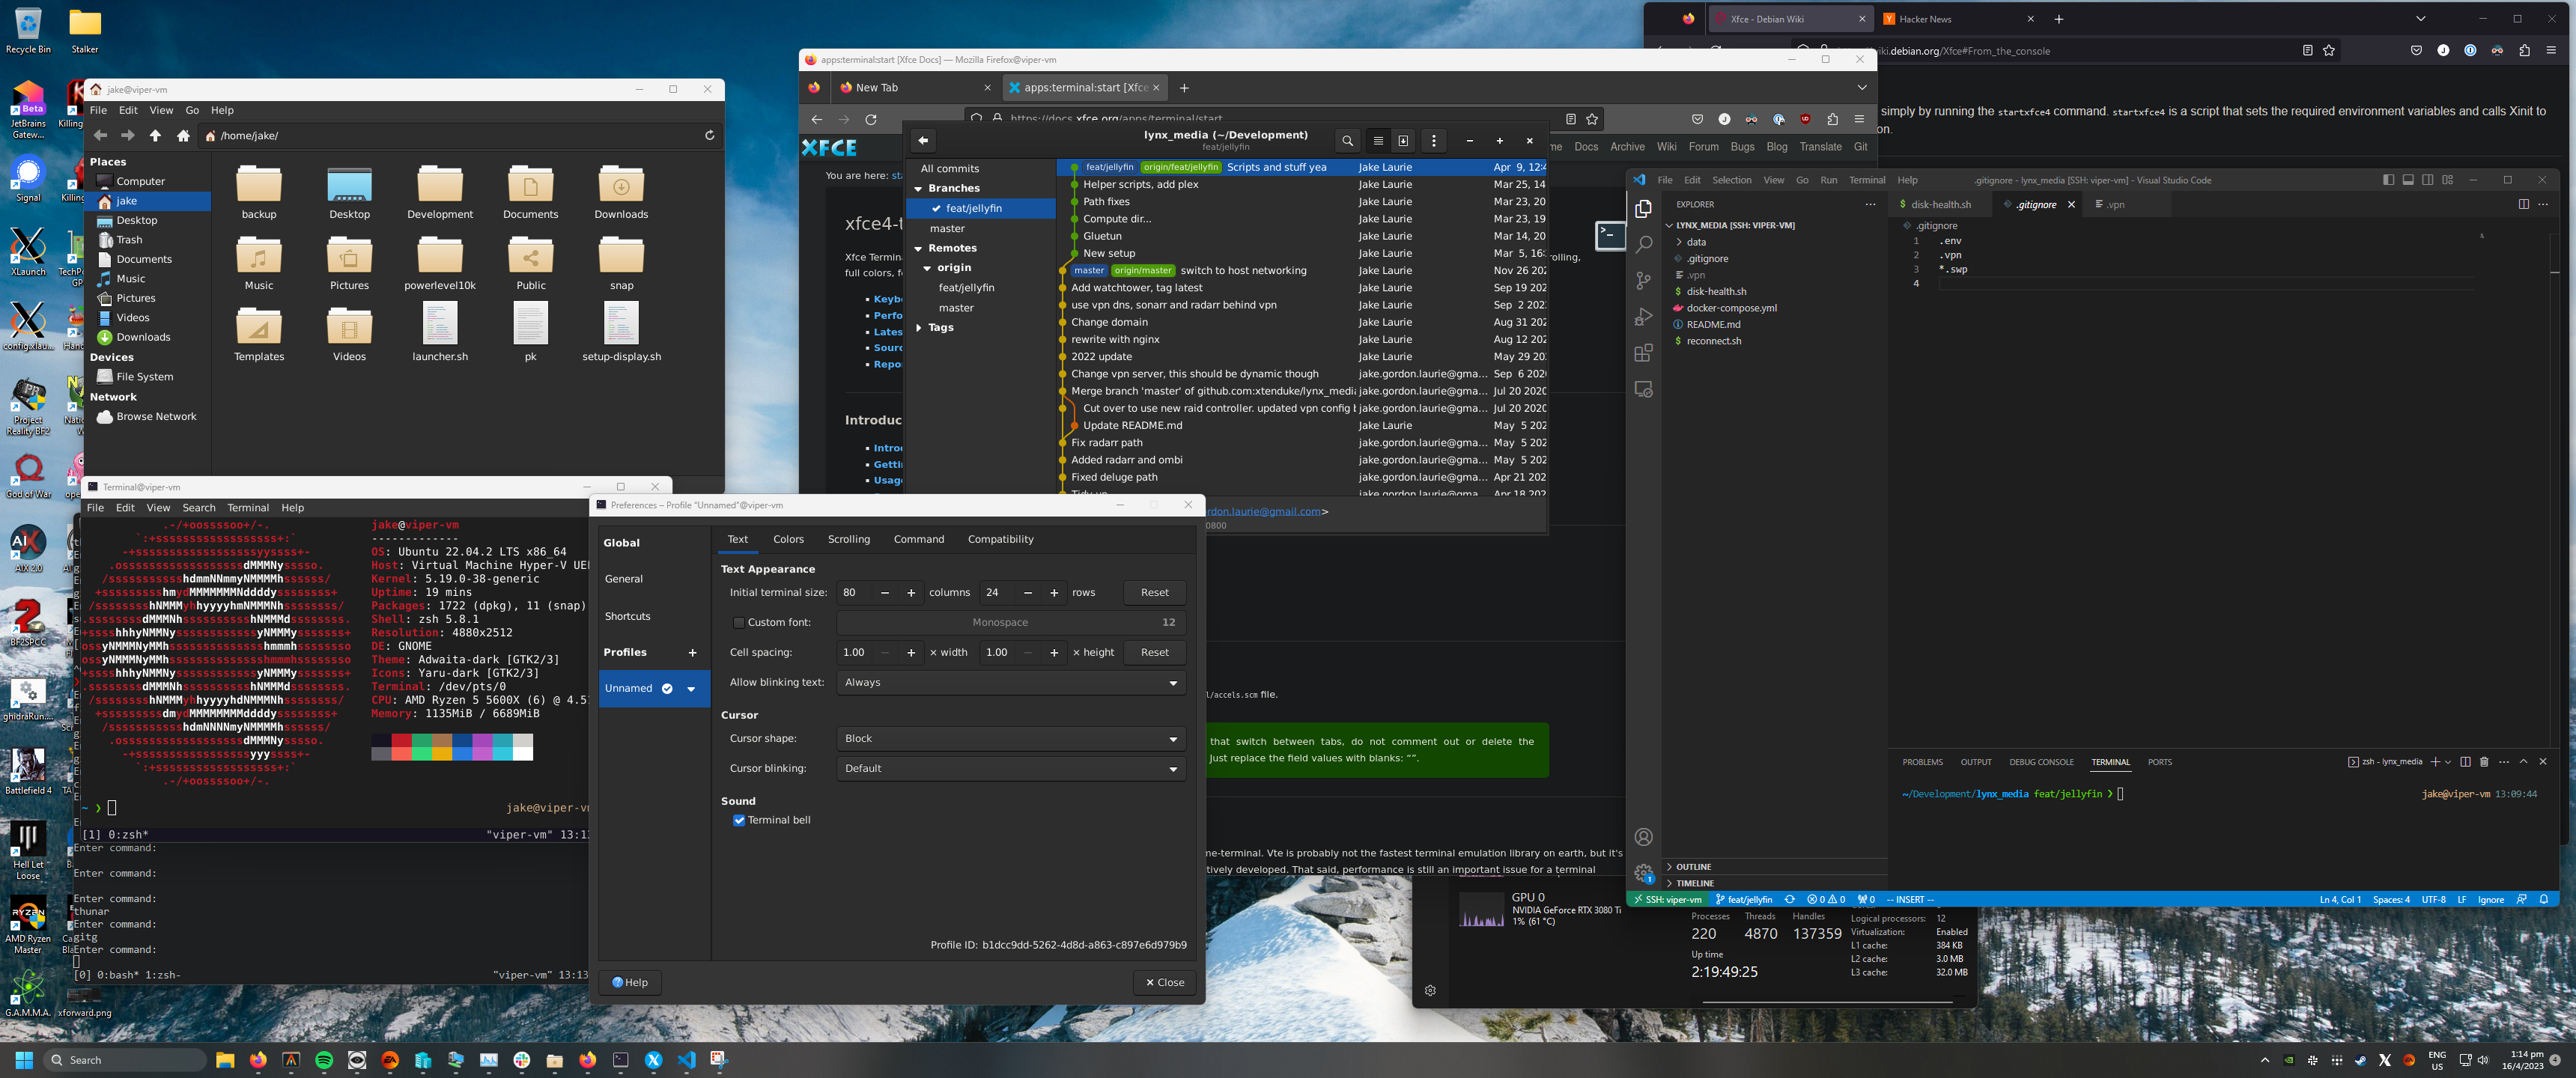Viewport: 2576px width, 1078px height.
Task: Switch to the Colors tab in Preferences
Action: point(788,540)
